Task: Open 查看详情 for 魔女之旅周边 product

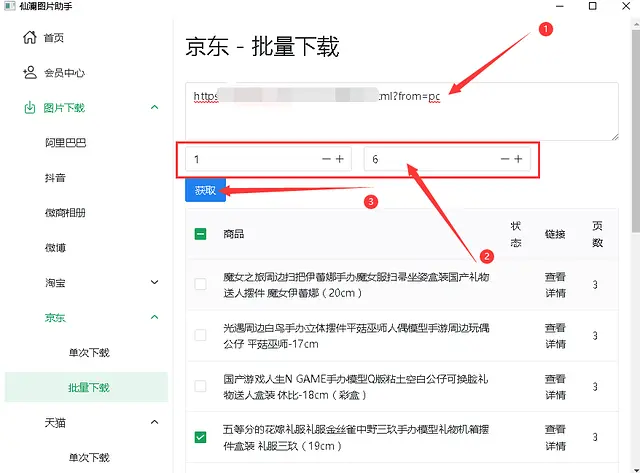Action: tap(555, 285)
